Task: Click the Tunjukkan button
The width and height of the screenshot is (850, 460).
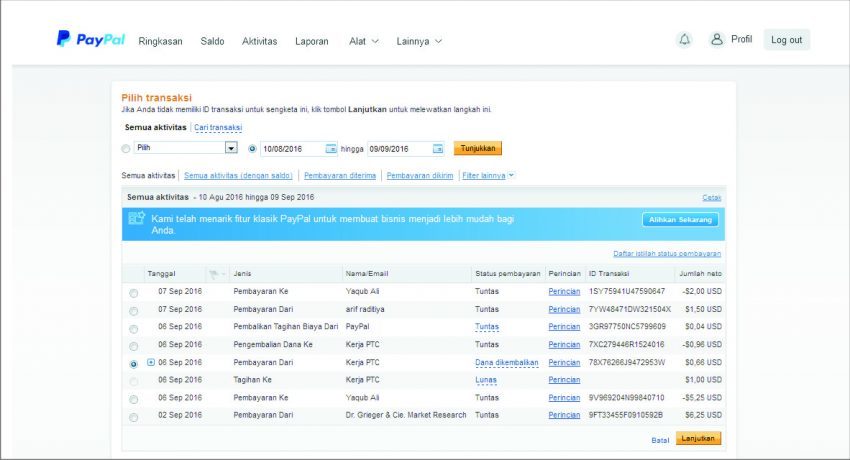Action: (x=477, y=148)
